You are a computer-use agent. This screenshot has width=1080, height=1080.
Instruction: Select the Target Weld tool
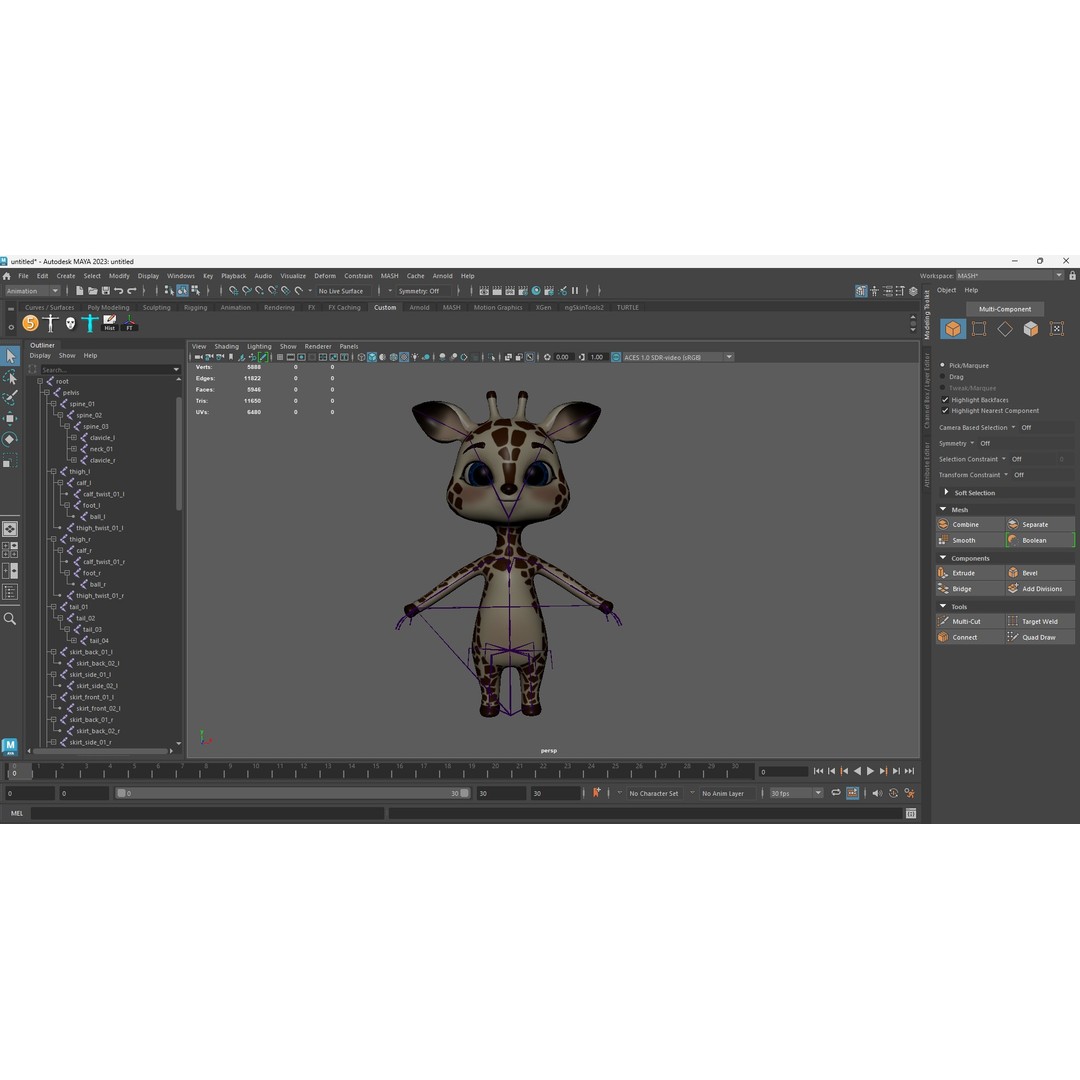click(x=1040, y=621)
